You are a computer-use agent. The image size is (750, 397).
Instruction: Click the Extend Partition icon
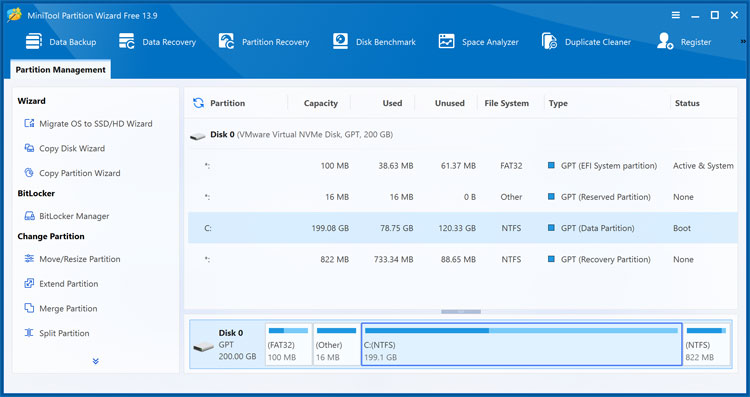pos(29,284)
